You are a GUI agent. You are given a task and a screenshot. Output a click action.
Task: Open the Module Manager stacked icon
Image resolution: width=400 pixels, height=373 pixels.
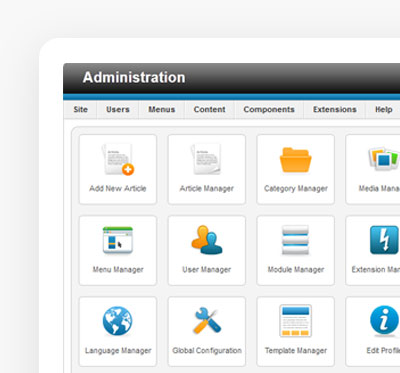295,240
